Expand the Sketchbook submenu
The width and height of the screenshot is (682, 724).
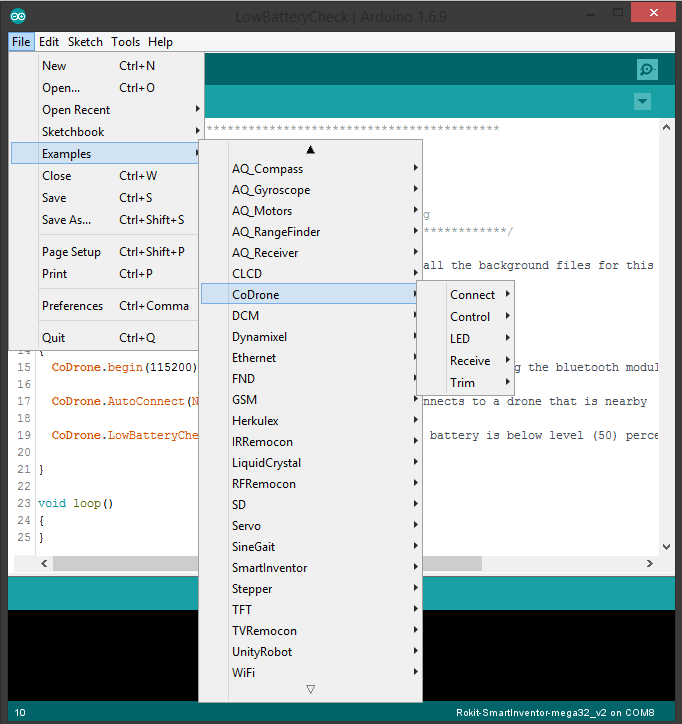coord(107,132)
